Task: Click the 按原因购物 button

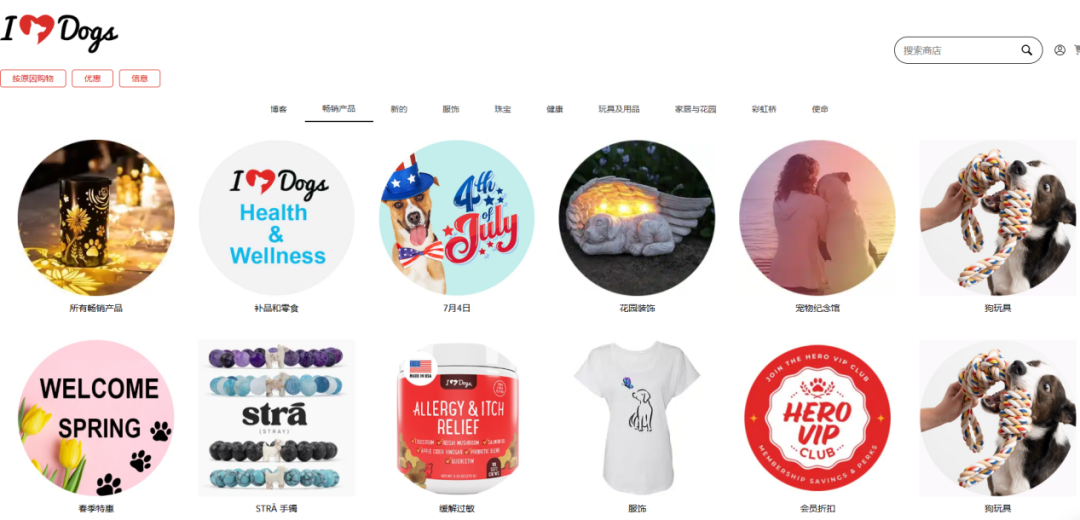Action: 33,79
